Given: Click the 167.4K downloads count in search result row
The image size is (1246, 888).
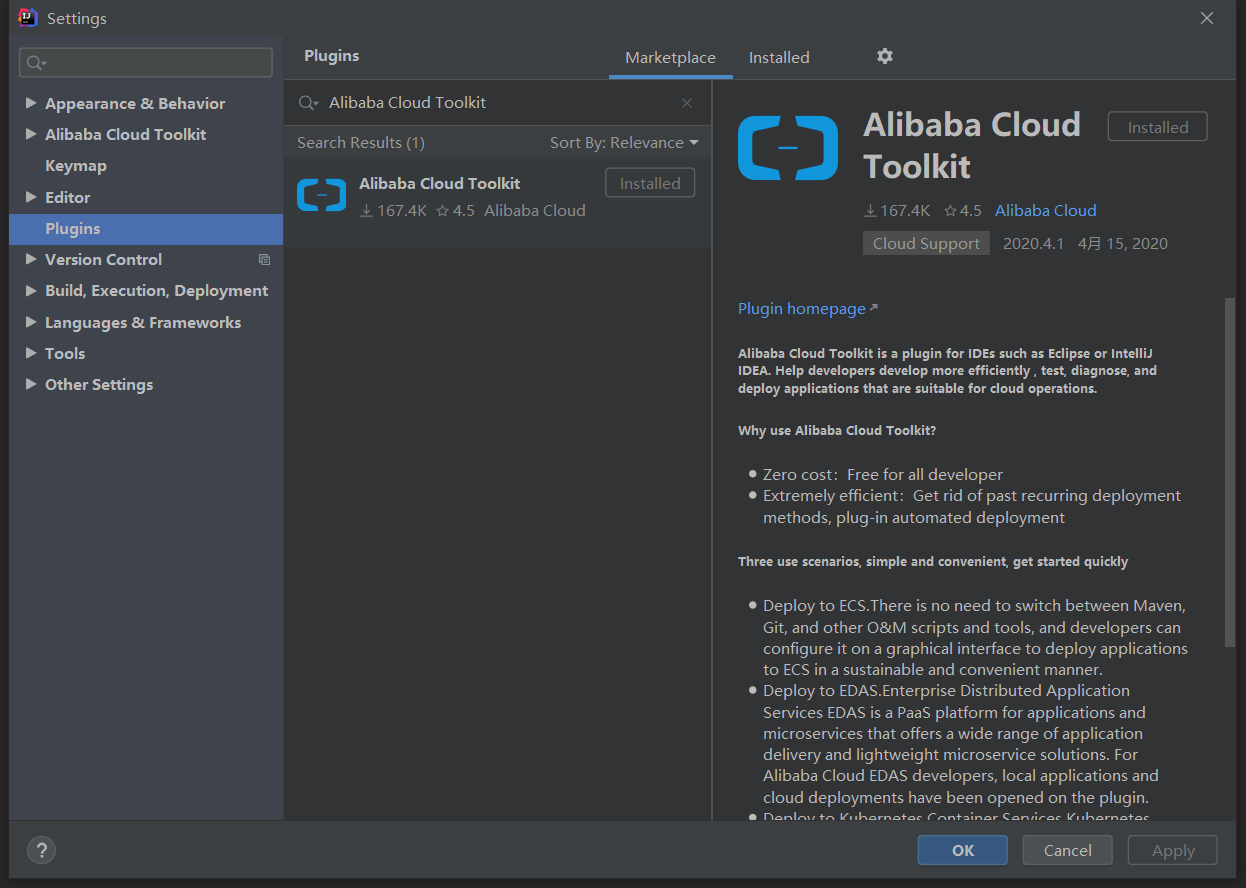Looking at the screenshot, I should point(393,210).
